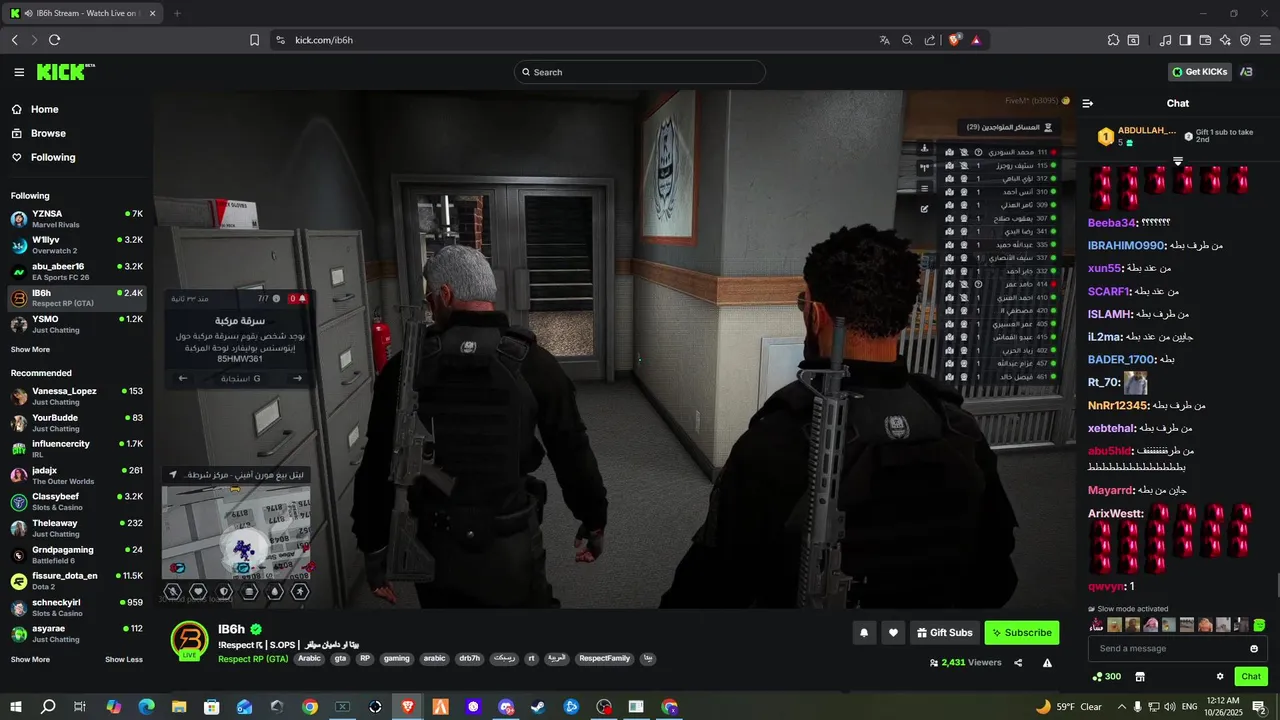Click the user avatar in top right
The width and height of the screenshot is (1280, 720).
1246,72
